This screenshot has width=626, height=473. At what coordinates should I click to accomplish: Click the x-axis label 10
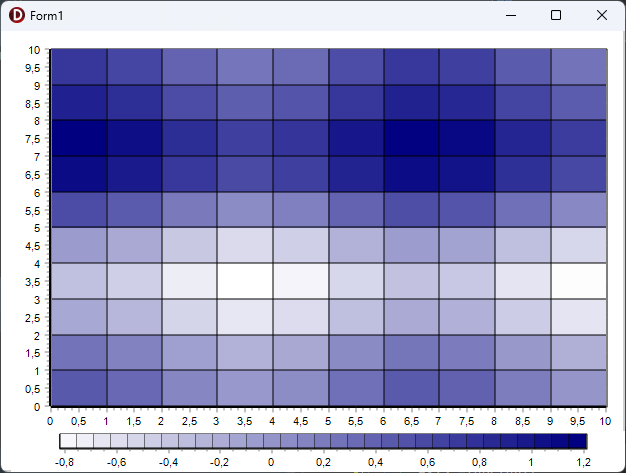[605, 421]
